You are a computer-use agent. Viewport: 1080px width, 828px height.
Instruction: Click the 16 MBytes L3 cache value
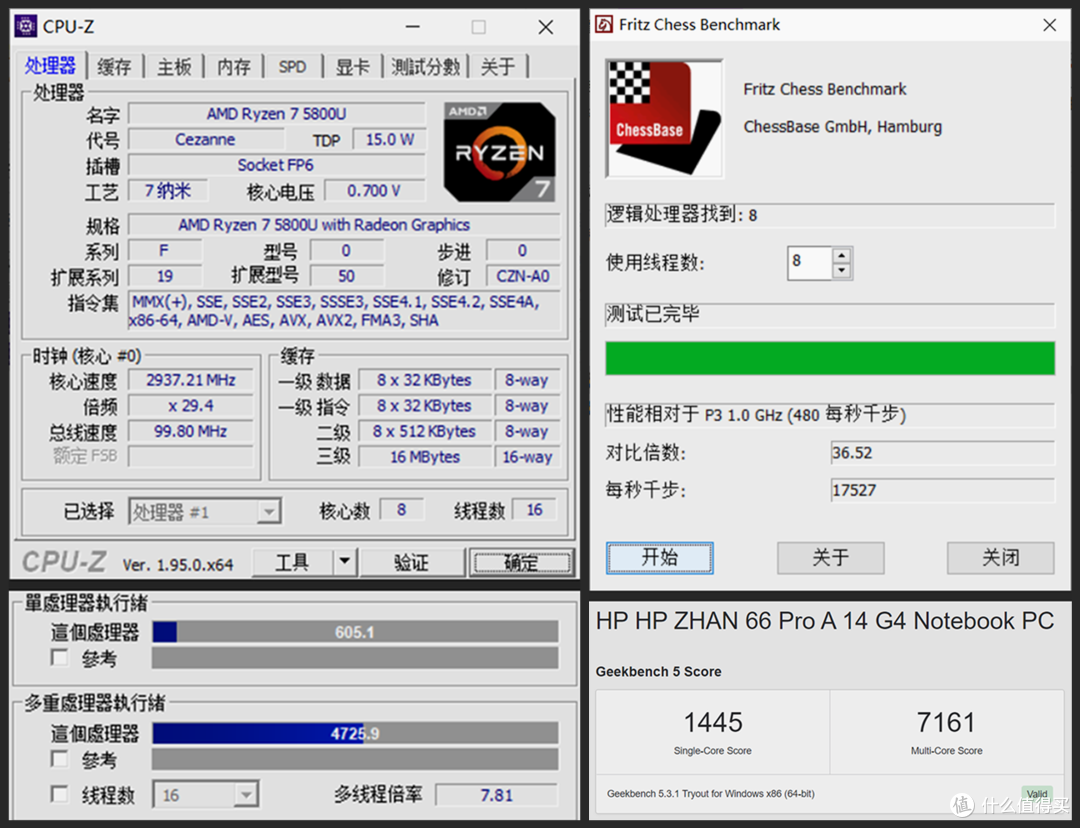coord(425,457)
